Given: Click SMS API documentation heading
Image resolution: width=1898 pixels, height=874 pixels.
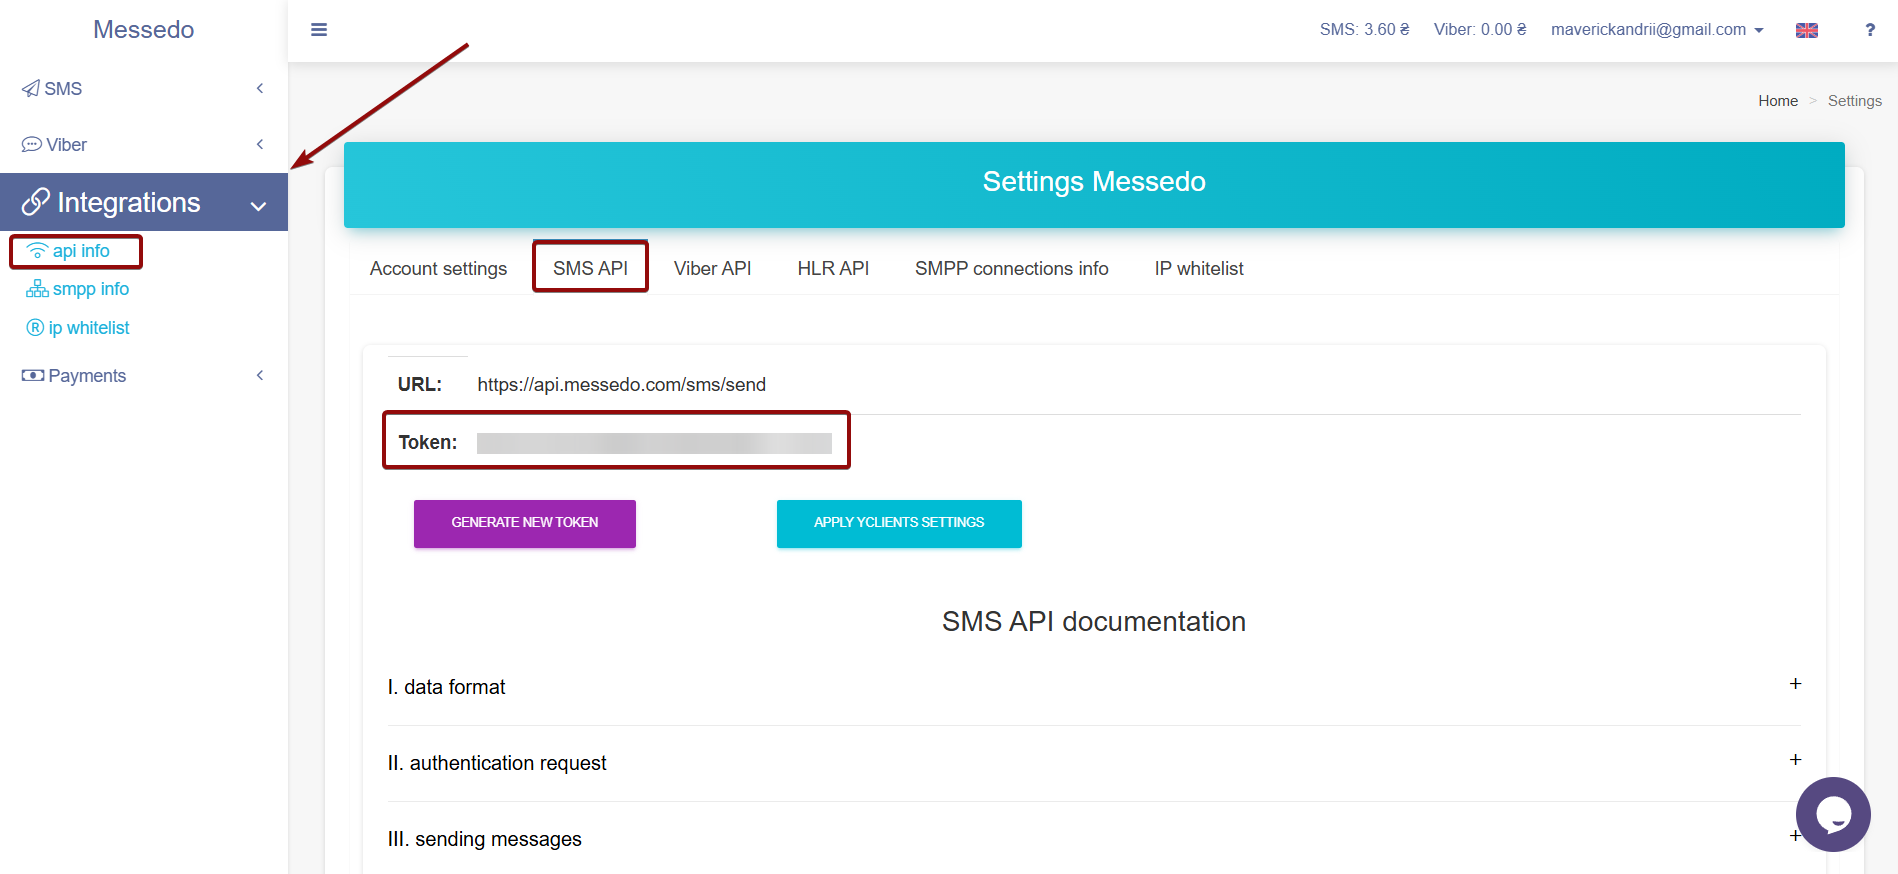Looking at the screenshot, I should tap(1093, 621).
